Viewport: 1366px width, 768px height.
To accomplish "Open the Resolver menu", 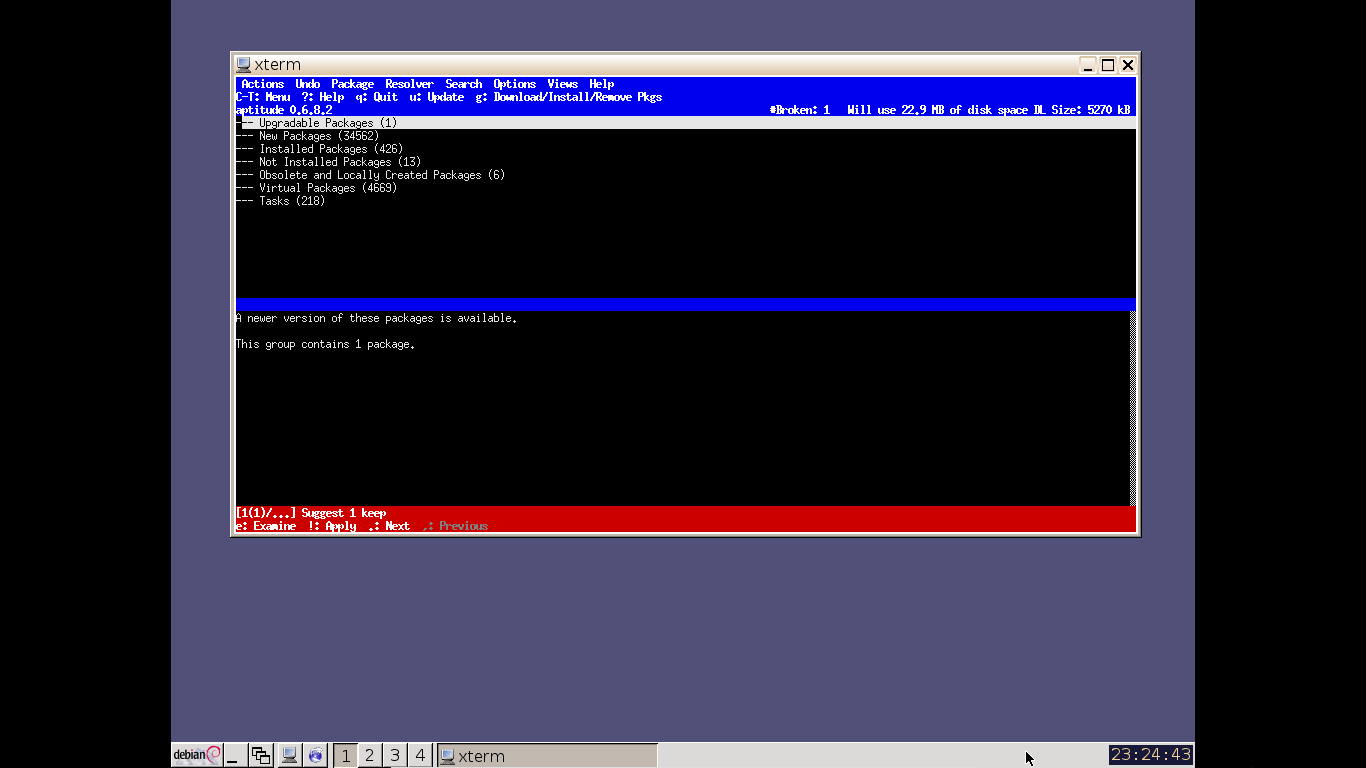I will click(x=409, y=84).
